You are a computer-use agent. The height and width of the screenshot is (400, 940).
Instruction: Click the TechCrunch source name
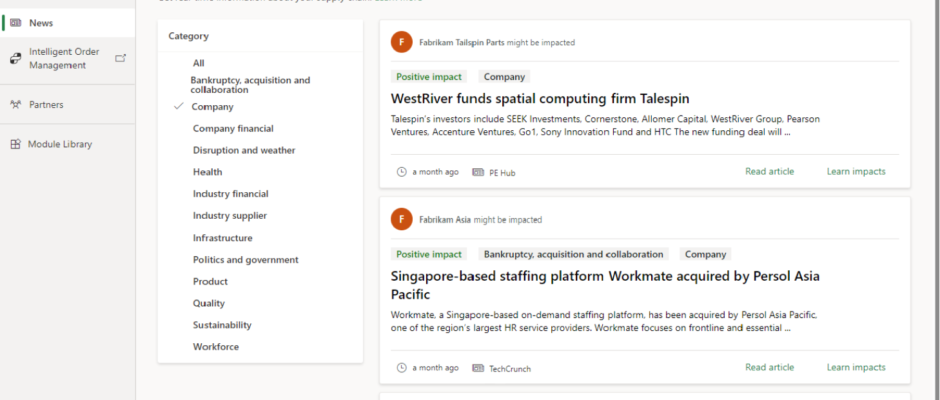point(510,369)
